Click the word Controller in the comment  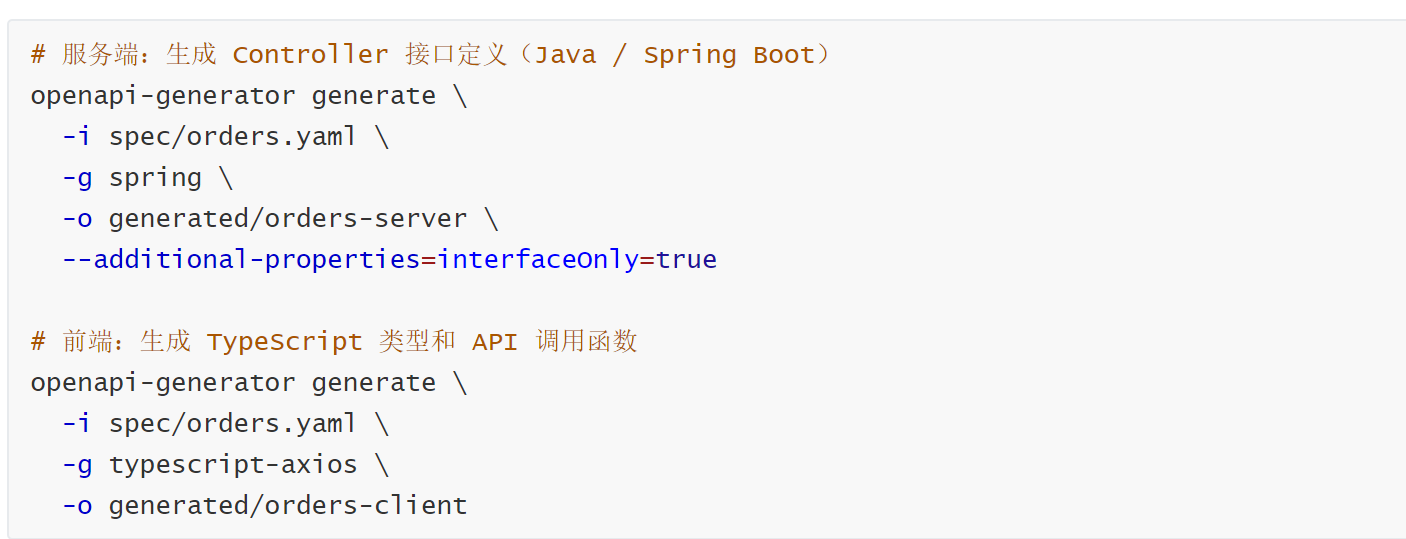pos(310,55)
